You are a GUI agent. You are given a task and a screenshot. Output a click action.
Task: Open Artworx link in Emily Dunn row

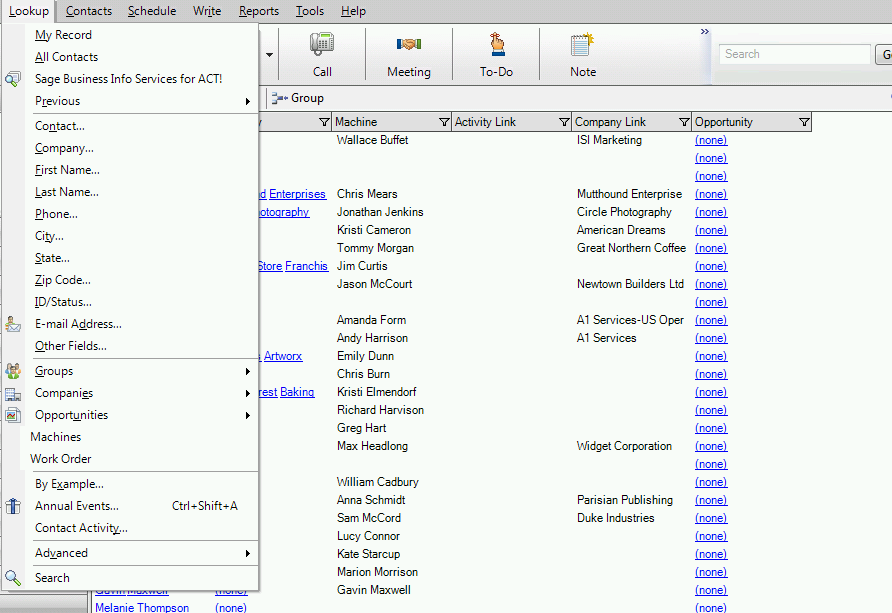(x=283, y=357)
